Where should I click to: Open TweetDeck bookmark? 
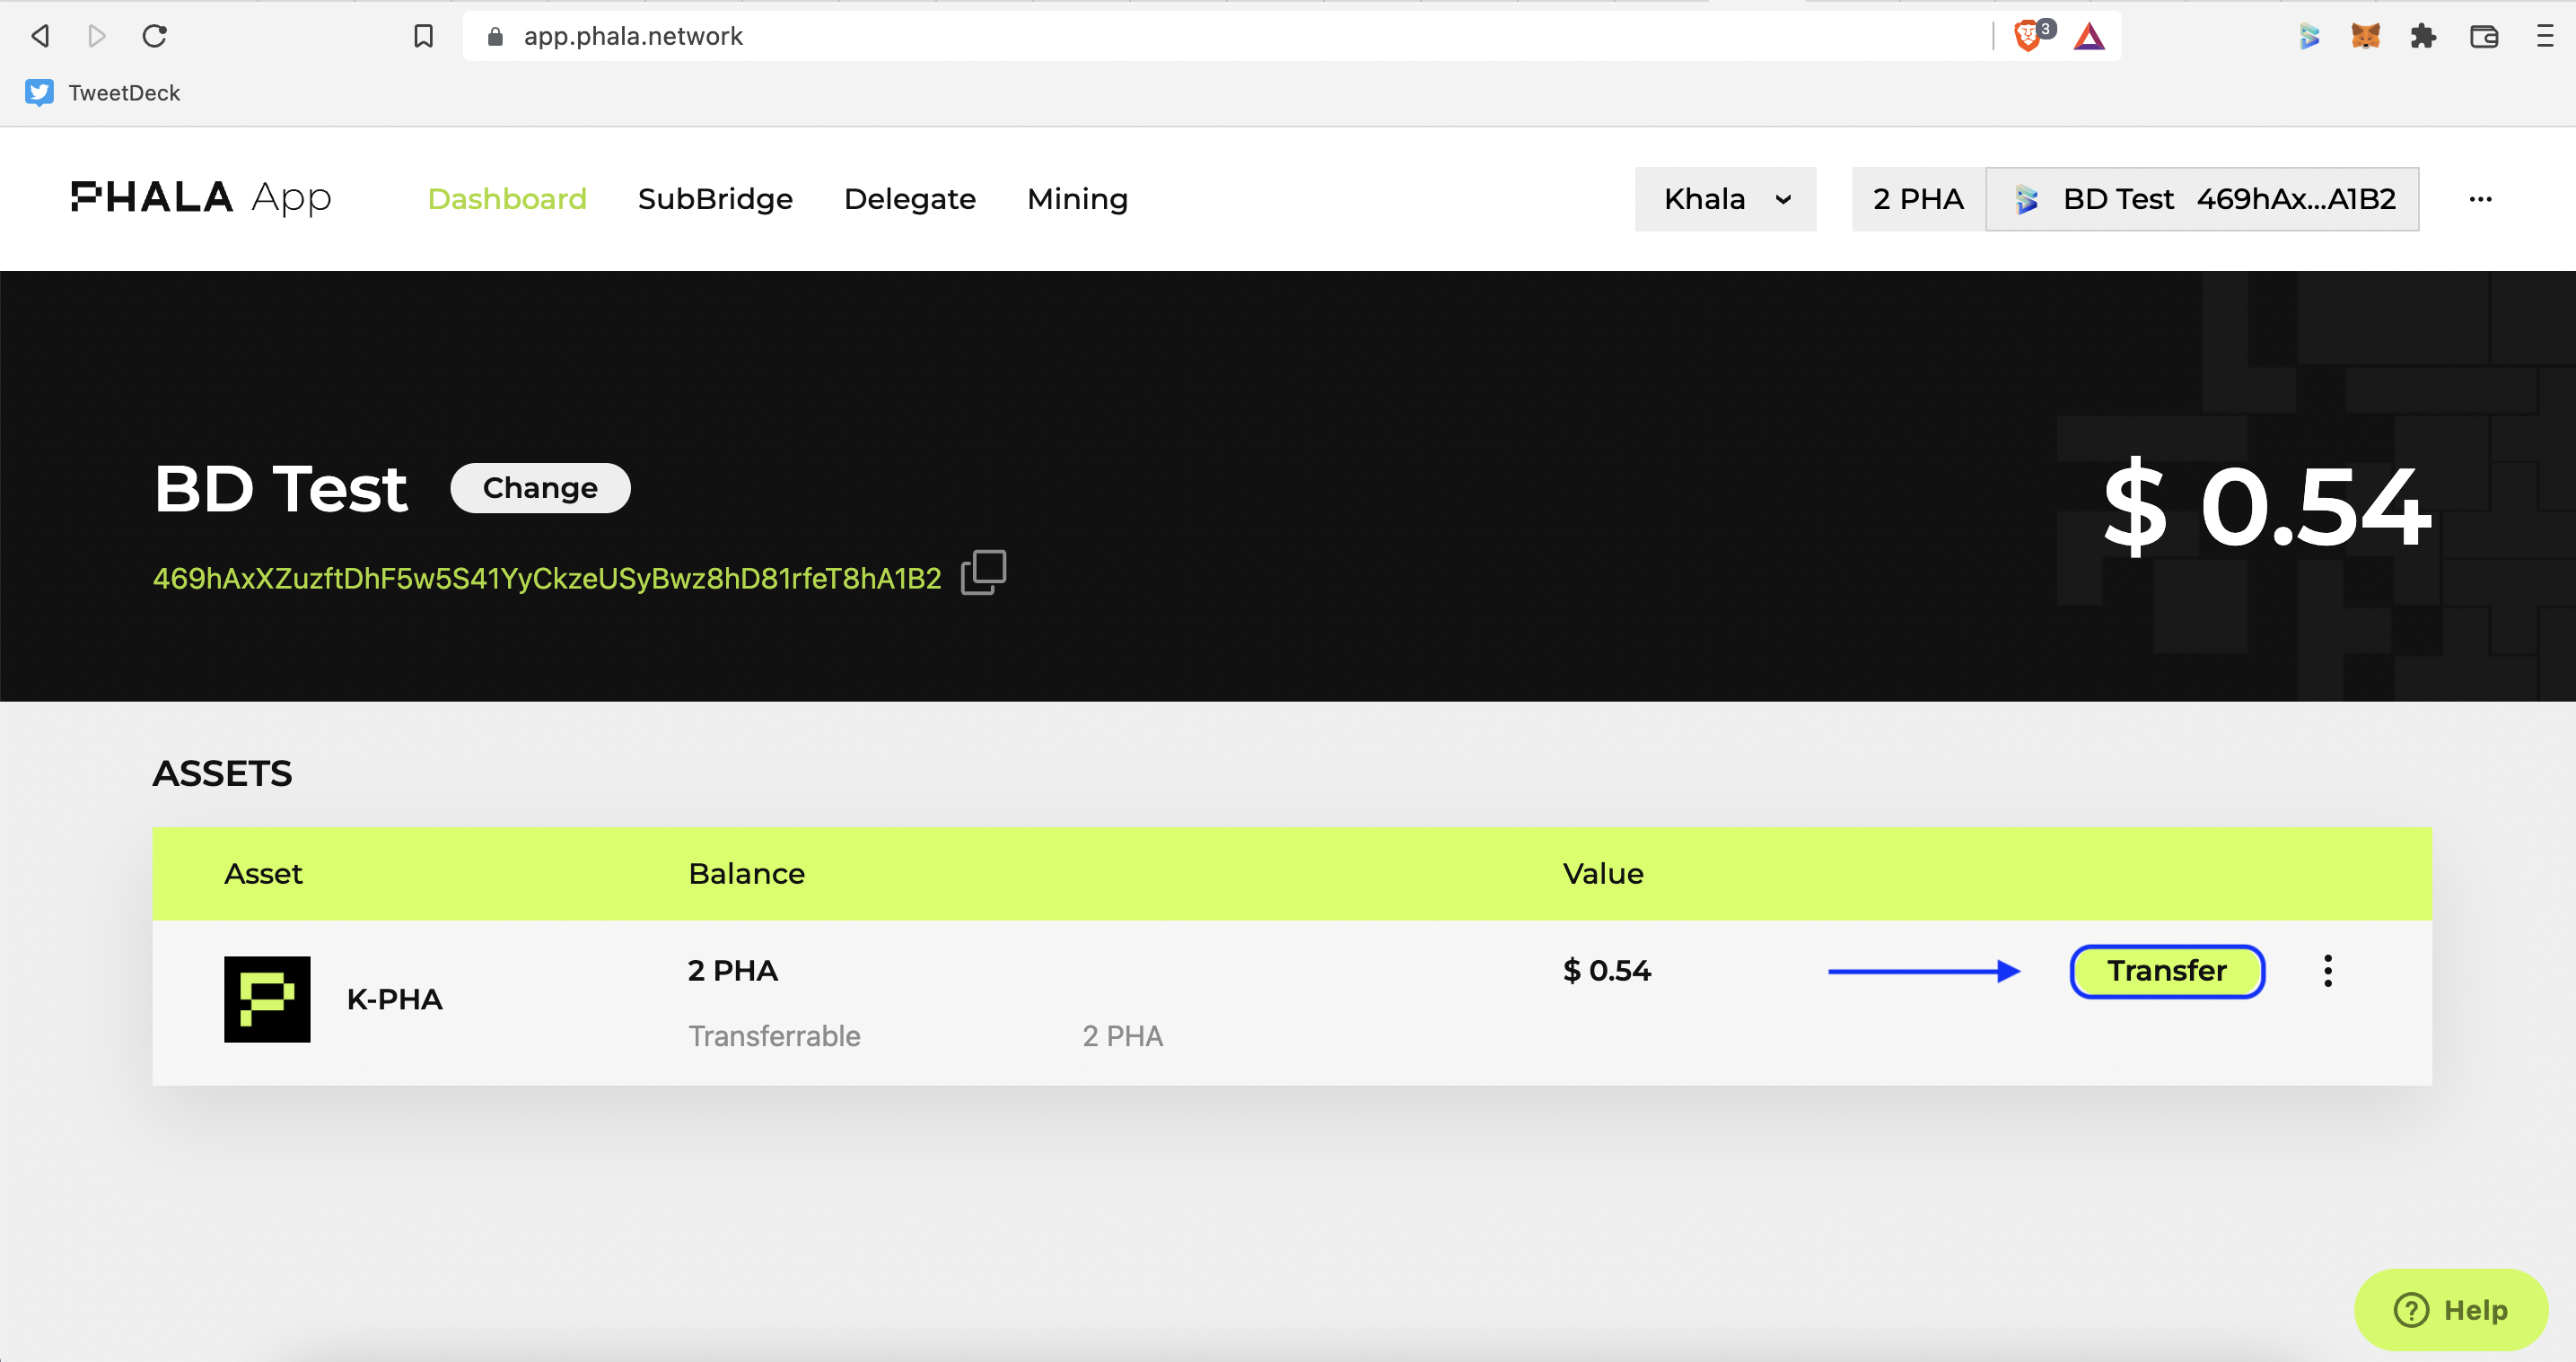pos(103,93)
